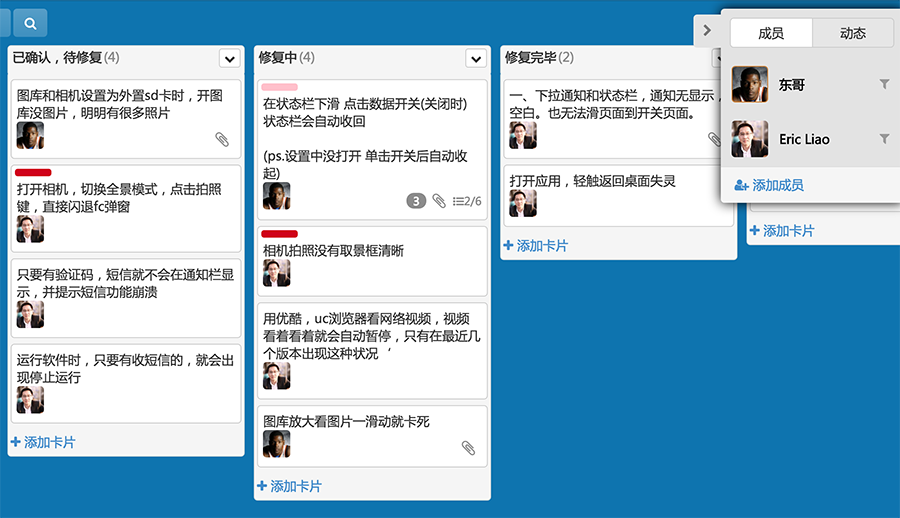Click list title 已确认,待修复
Image resolution: width=900 pixels, height=518 pixels.
[57, 57]
